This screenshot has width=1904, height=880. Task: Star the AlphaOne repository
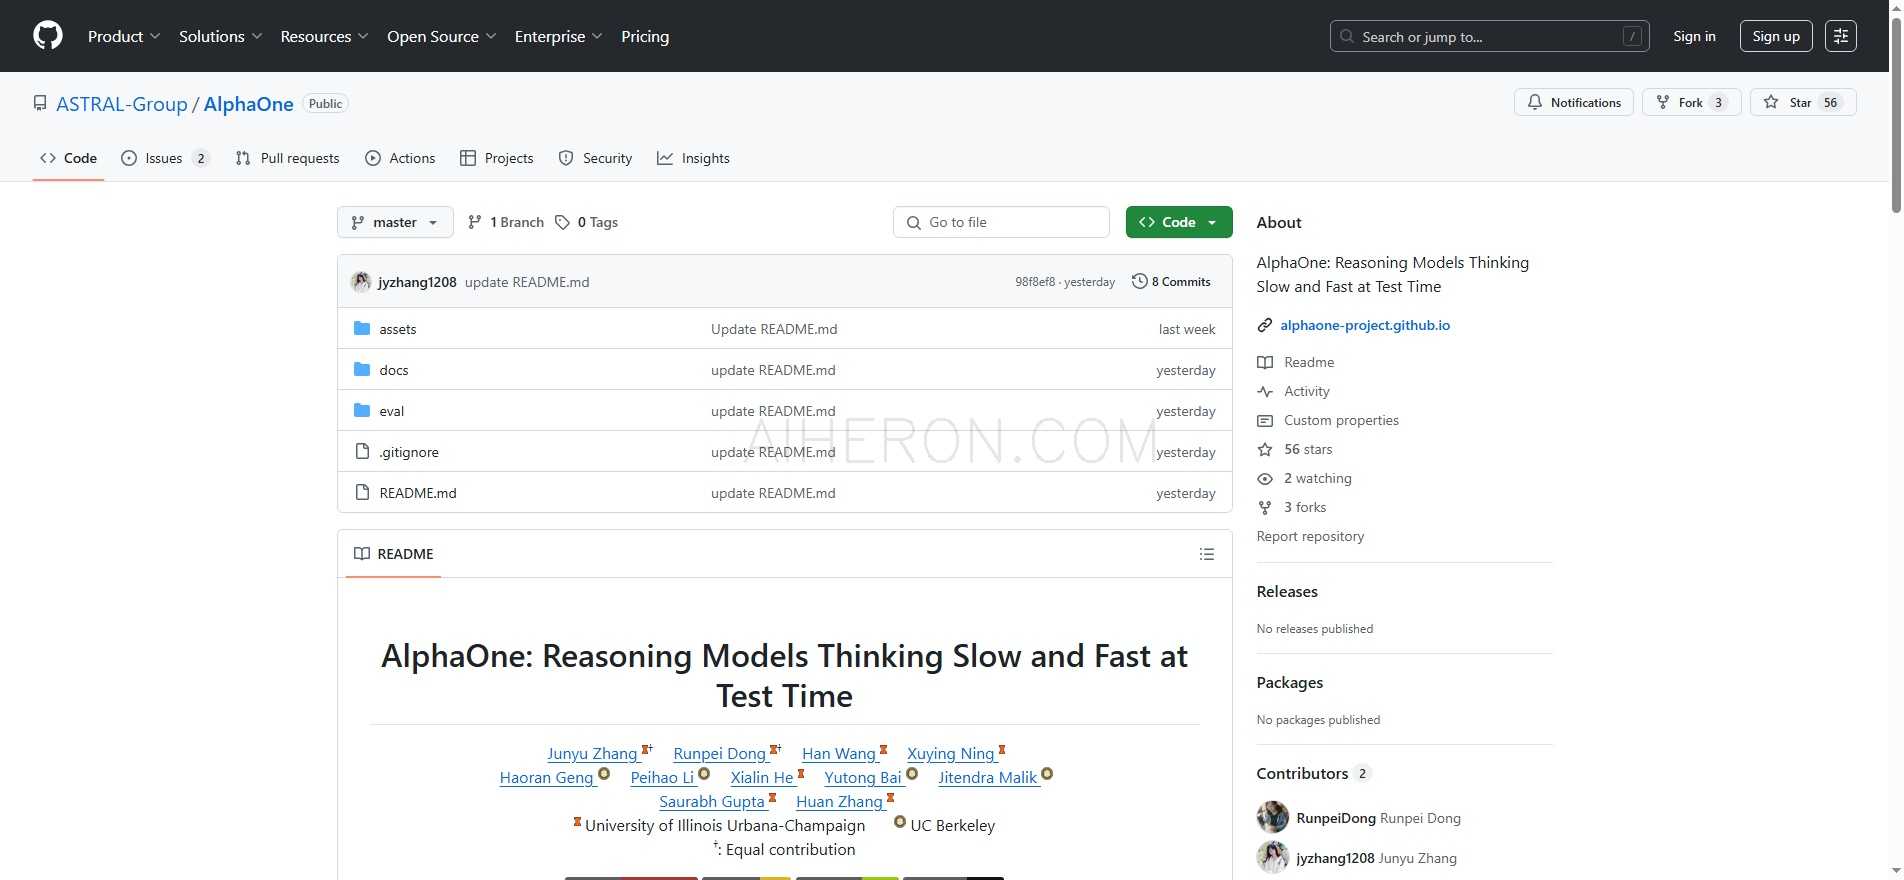click(x=1803, y=102)
